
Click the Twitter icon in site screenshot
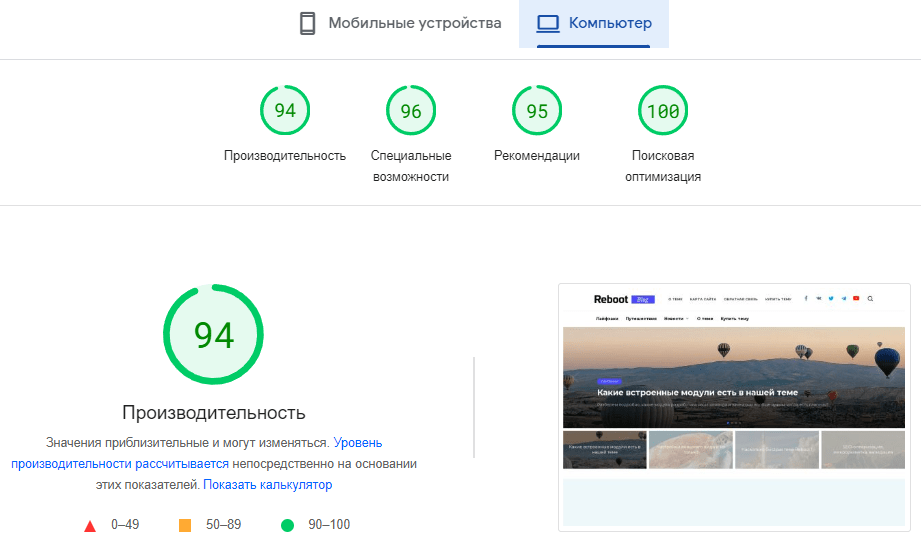pos(831,298)
